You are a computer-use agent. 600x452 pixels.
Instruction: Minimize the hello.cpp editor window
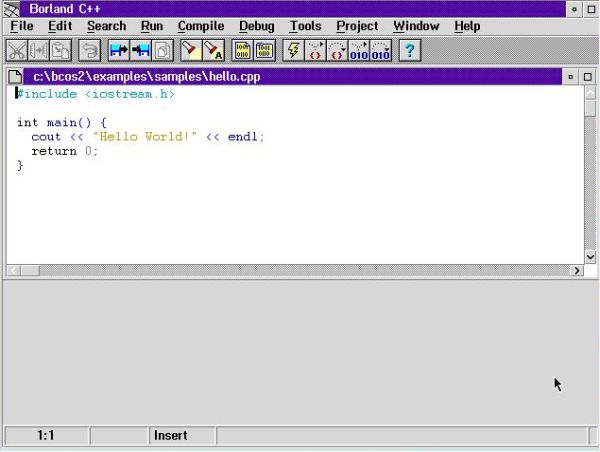pos(571,77)
